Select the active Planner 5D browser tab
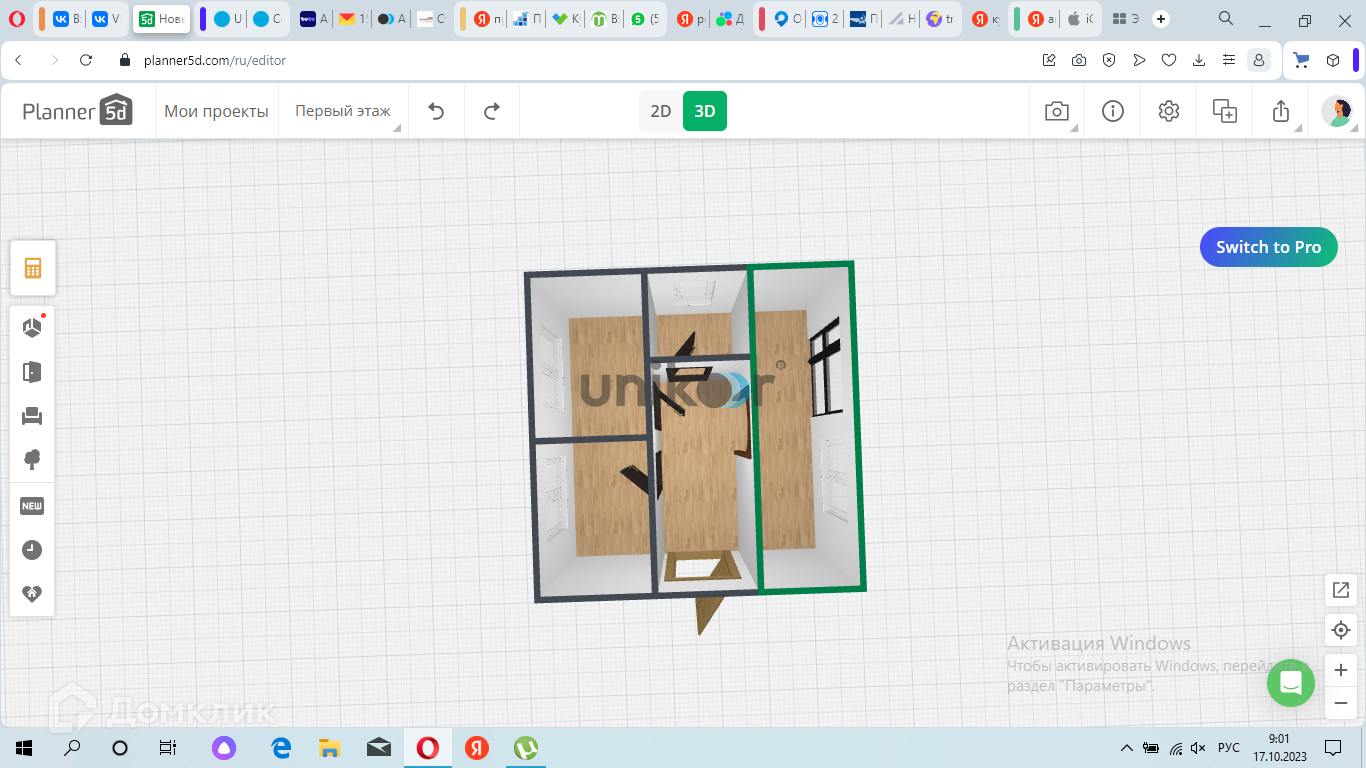 point(162,19)
